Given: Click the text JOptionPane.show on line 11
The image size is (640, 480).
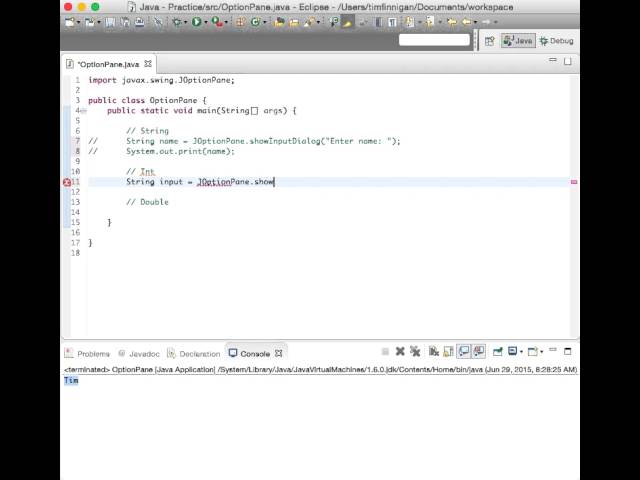Looking at the screenshot, I should (x=236, y=182).
